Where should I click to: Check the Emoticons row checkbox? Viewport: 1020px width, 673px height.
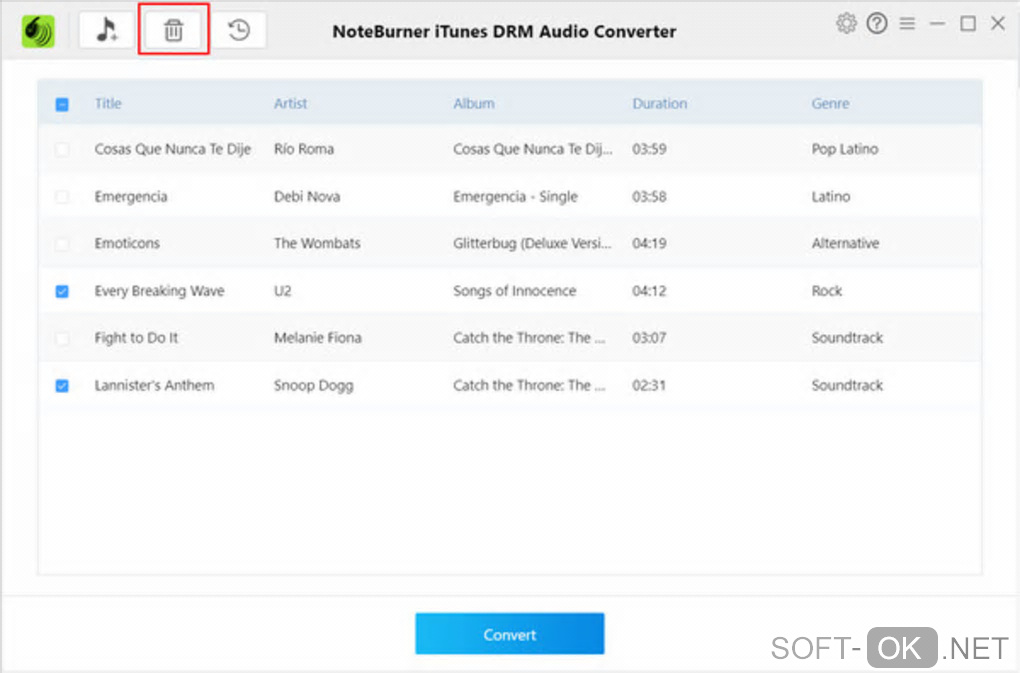tap(62, 244)
